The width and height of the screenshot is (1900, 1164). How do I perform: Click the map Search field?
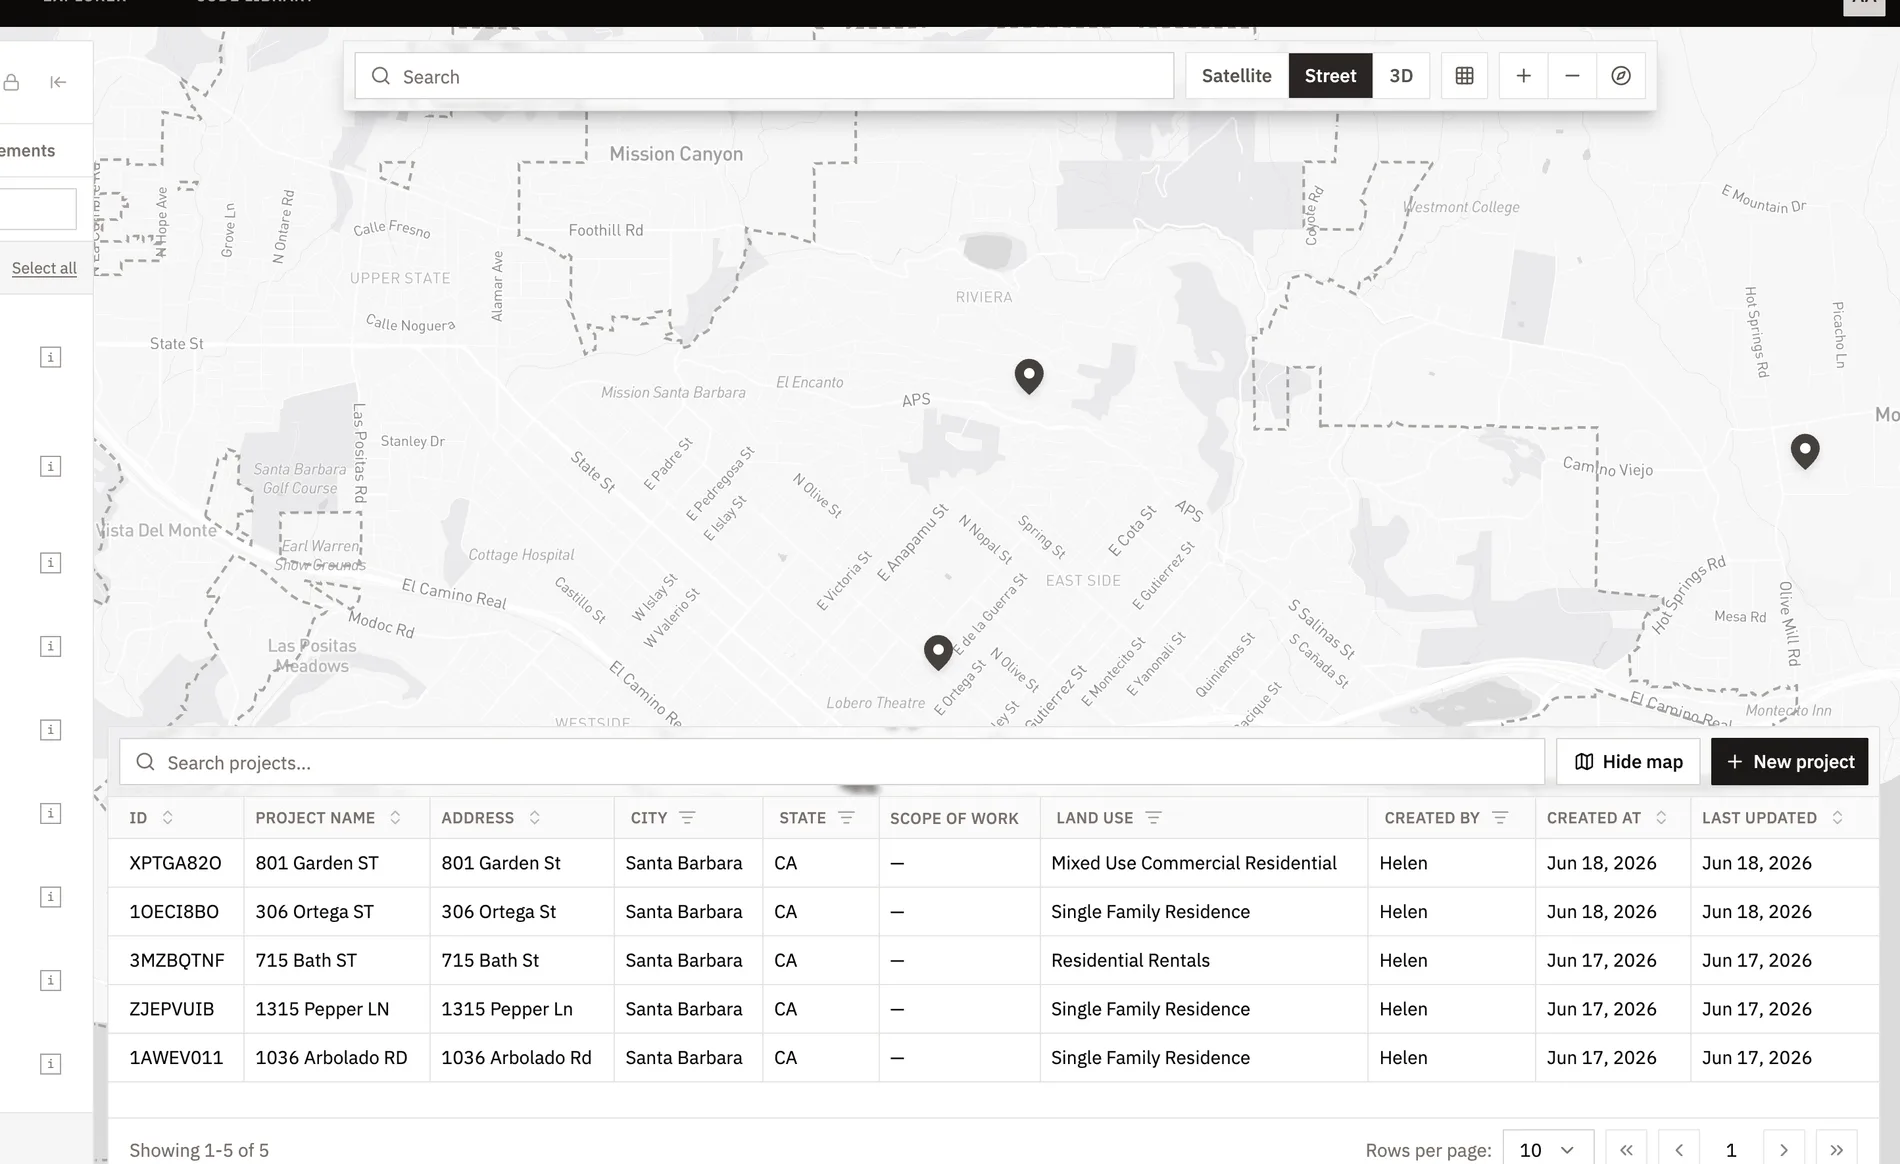point(764,76)
